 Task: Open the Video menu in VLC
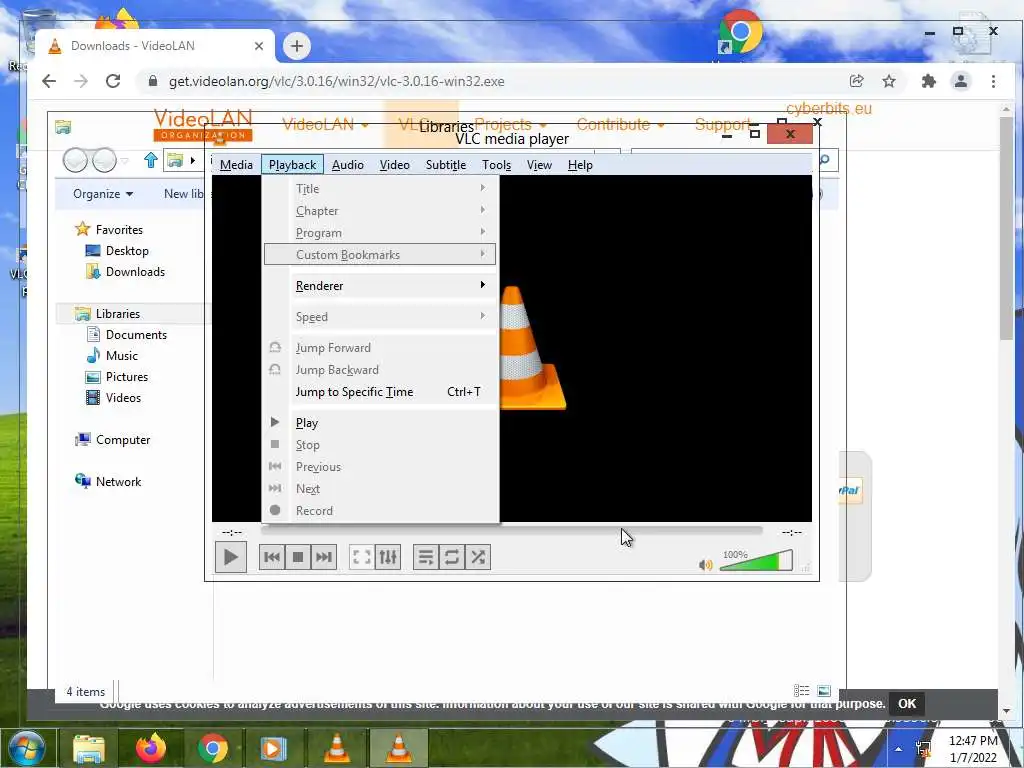click(394, 165)
